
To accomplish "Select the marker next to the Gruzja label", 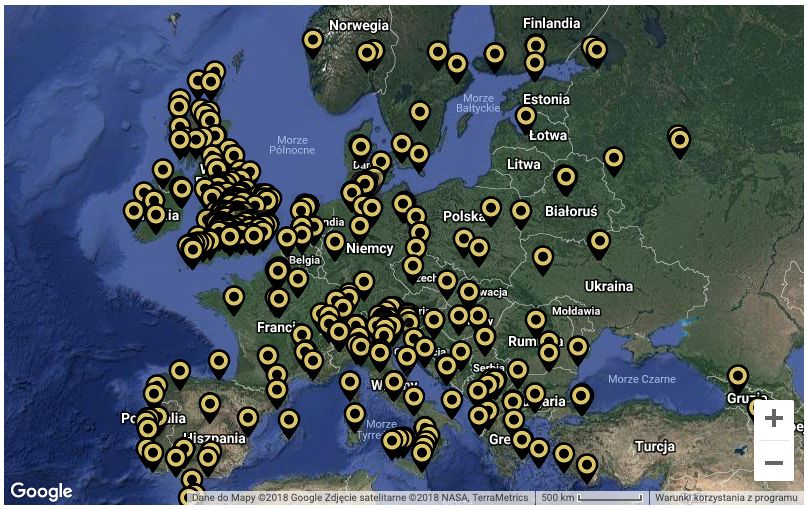I will pyautogui.click(x=738, y=379).
